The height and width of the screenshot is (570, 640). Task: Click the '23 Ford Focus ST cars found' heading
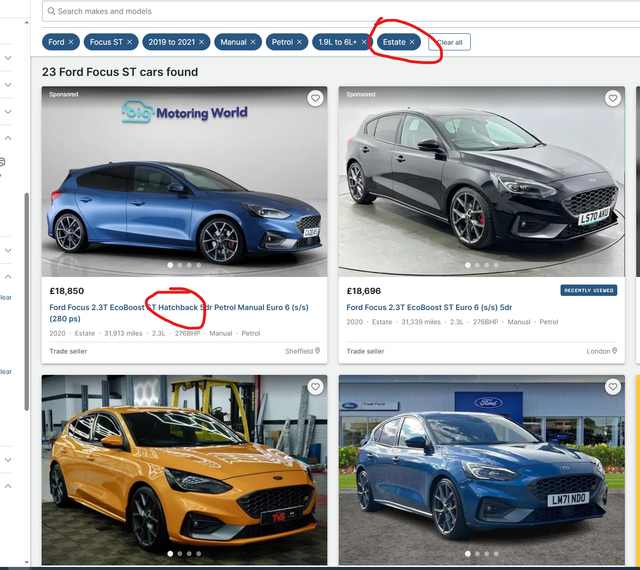point(120,72)
